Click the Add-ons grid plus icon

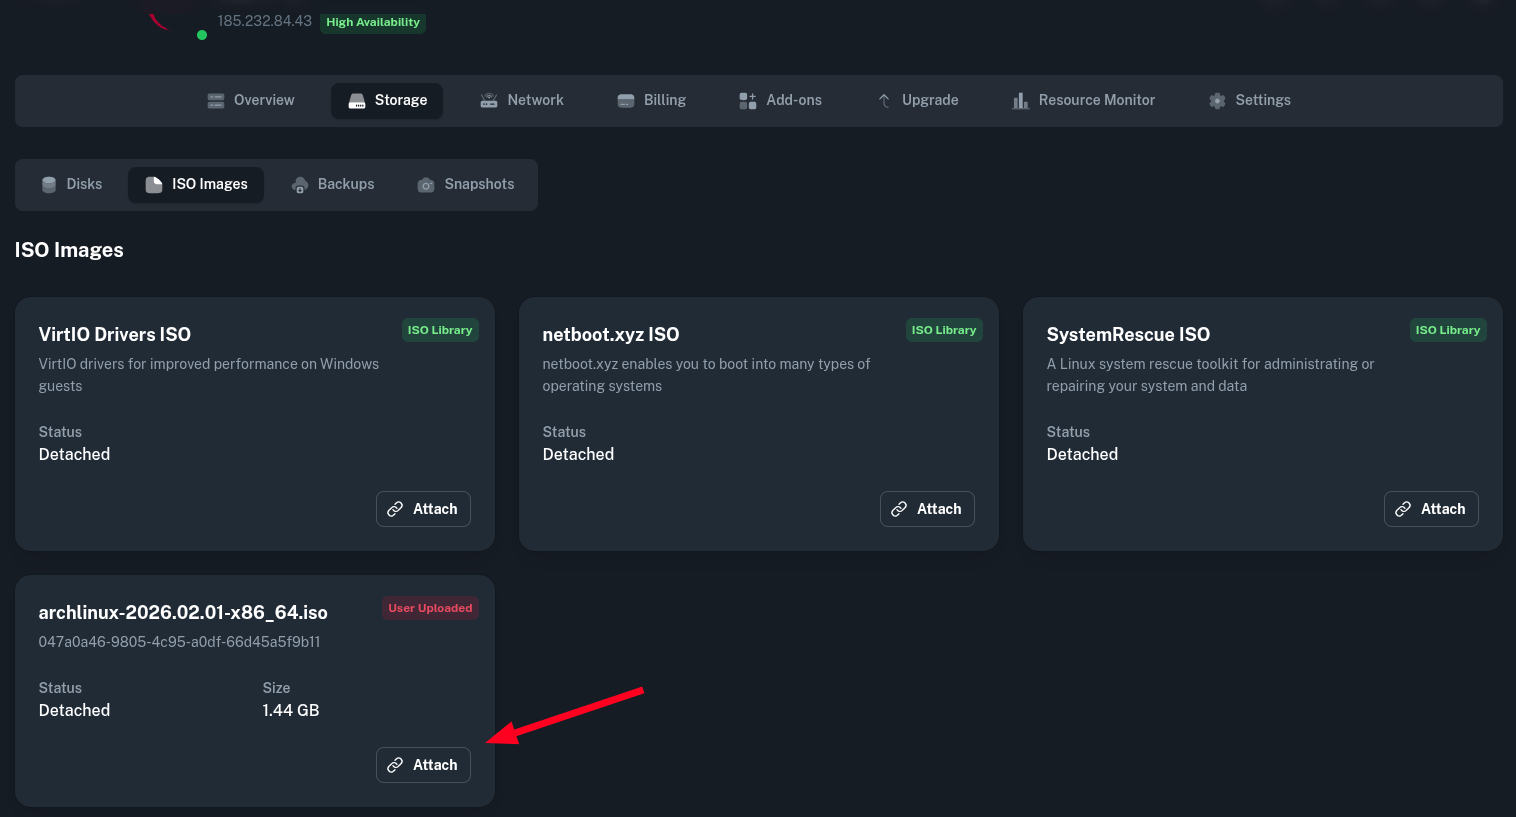[747, 101]
